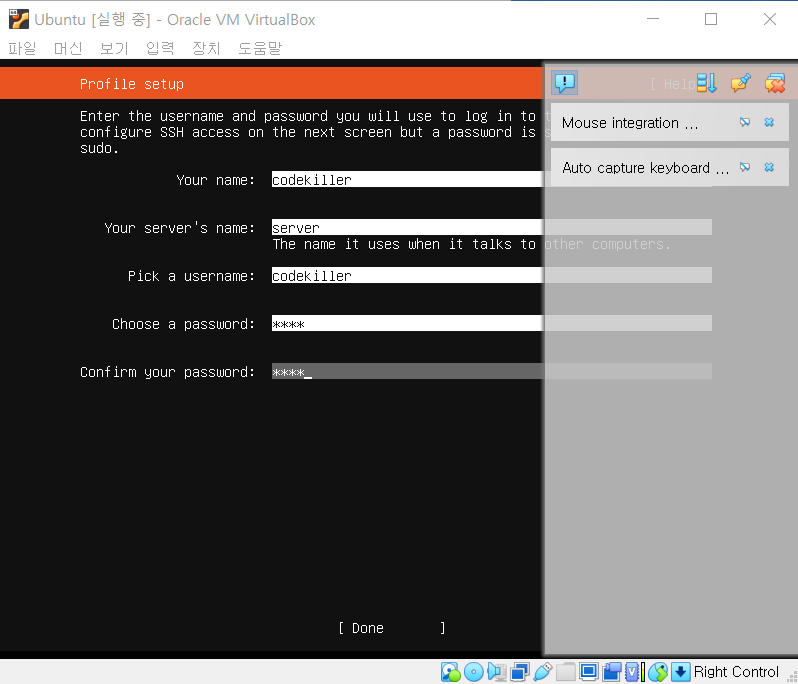Click the keyboard capture arrow icon

coord(680,672)
